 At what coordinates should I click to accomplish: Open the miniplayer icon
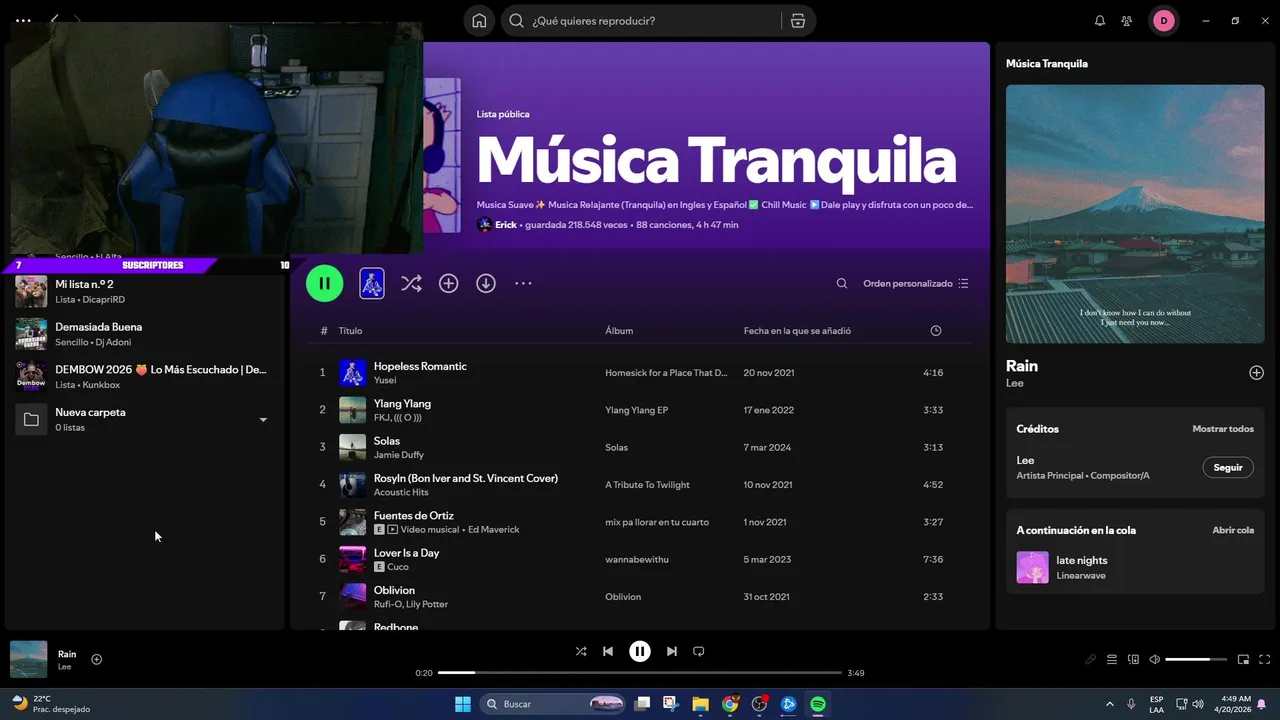(1244, 659)
